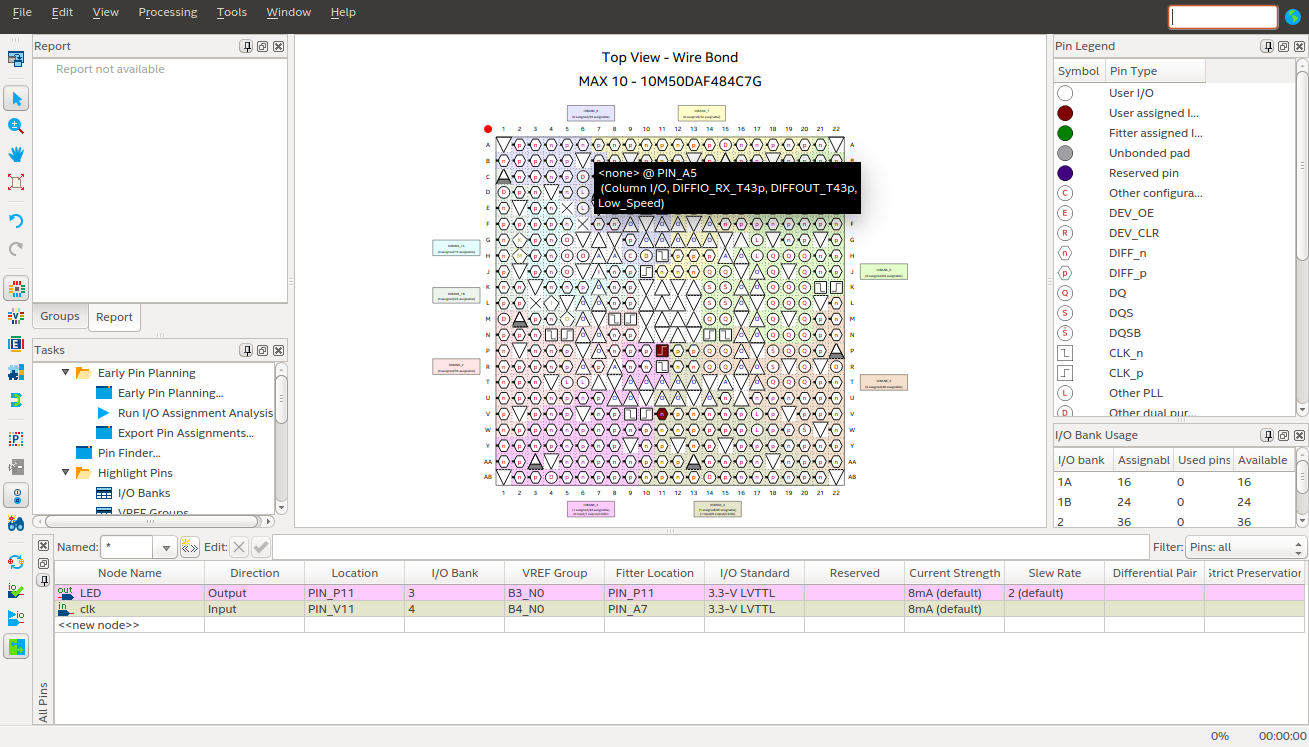Select the Pin Finder... task
Screen dimensions: 1309x747
pyautogui.click(x=129, y=453)
